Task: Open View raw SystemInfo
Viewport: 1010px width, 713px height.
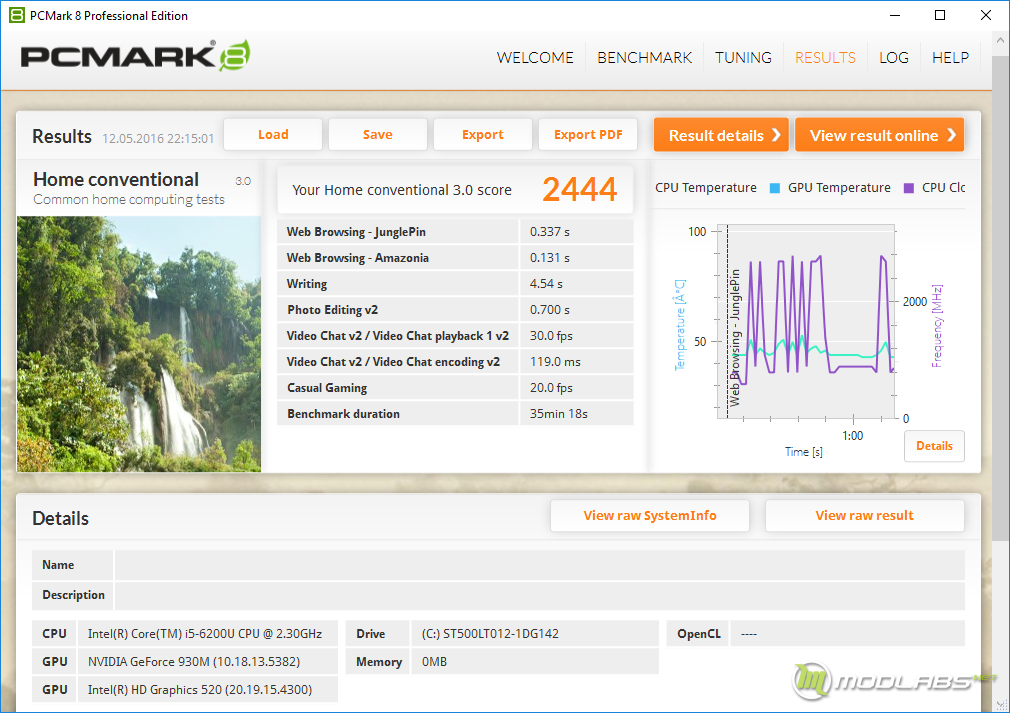Action: (x=650, y=516)
